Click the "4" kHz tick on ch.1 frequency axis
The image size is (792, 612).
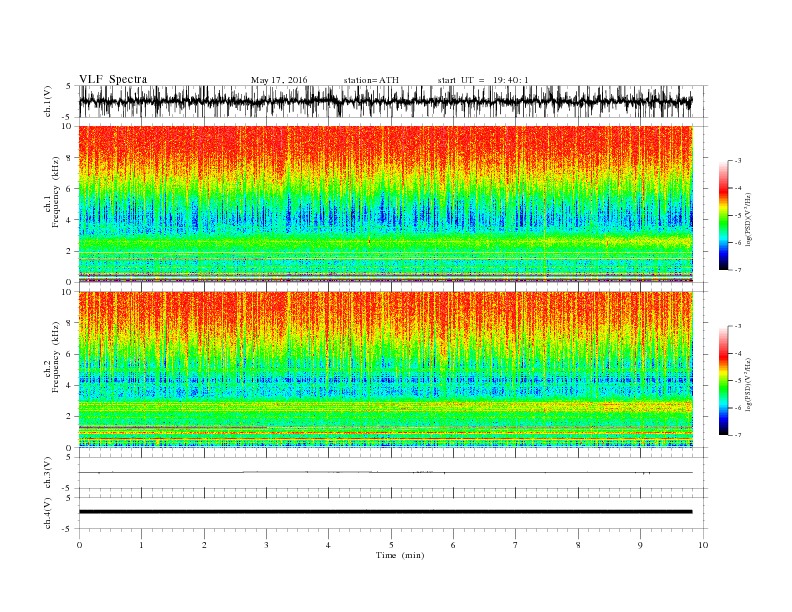click(x=70, y=220)
